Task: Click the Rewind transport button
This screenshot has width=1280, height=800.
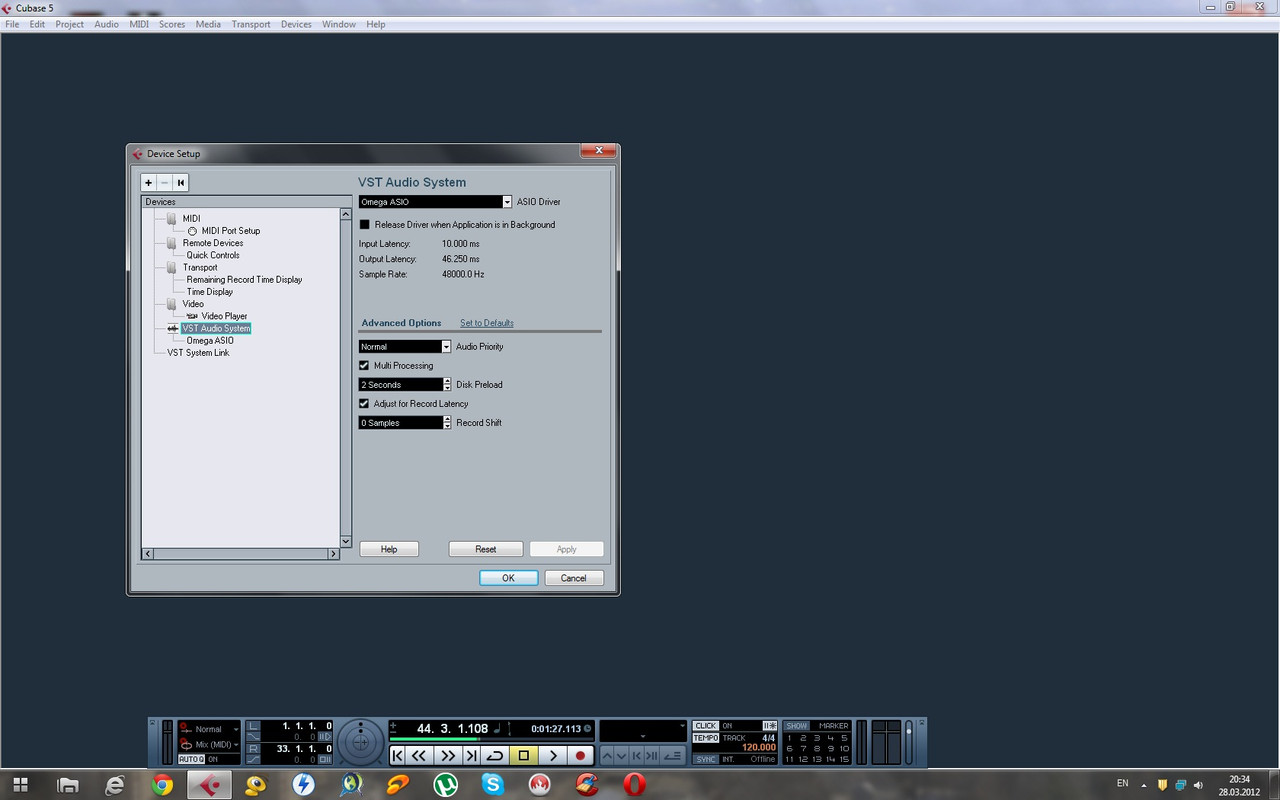Action: (421, 756)
